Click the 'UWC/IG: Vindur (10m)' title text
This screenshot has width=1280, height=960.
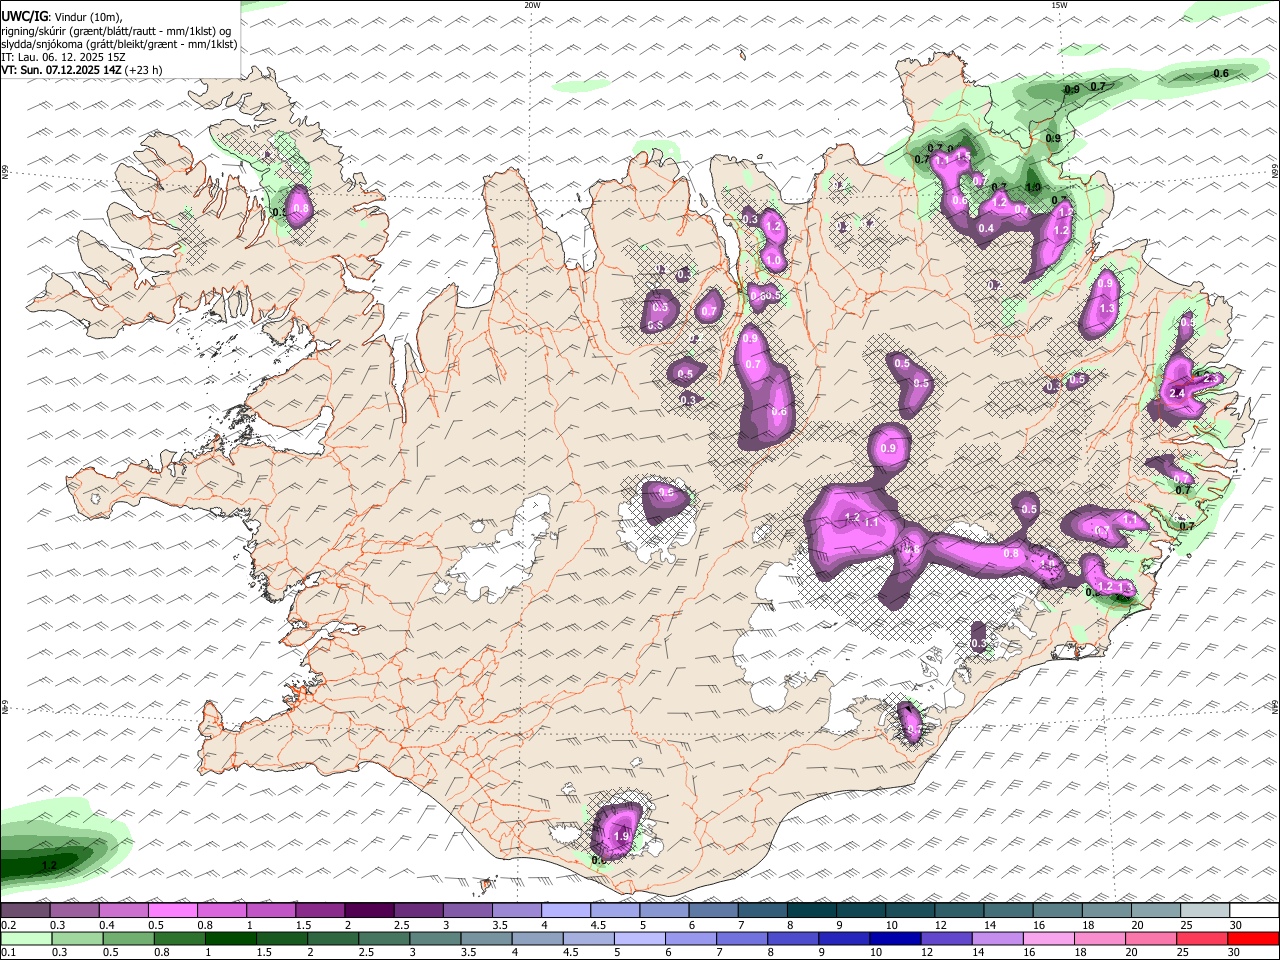(62, 16)
